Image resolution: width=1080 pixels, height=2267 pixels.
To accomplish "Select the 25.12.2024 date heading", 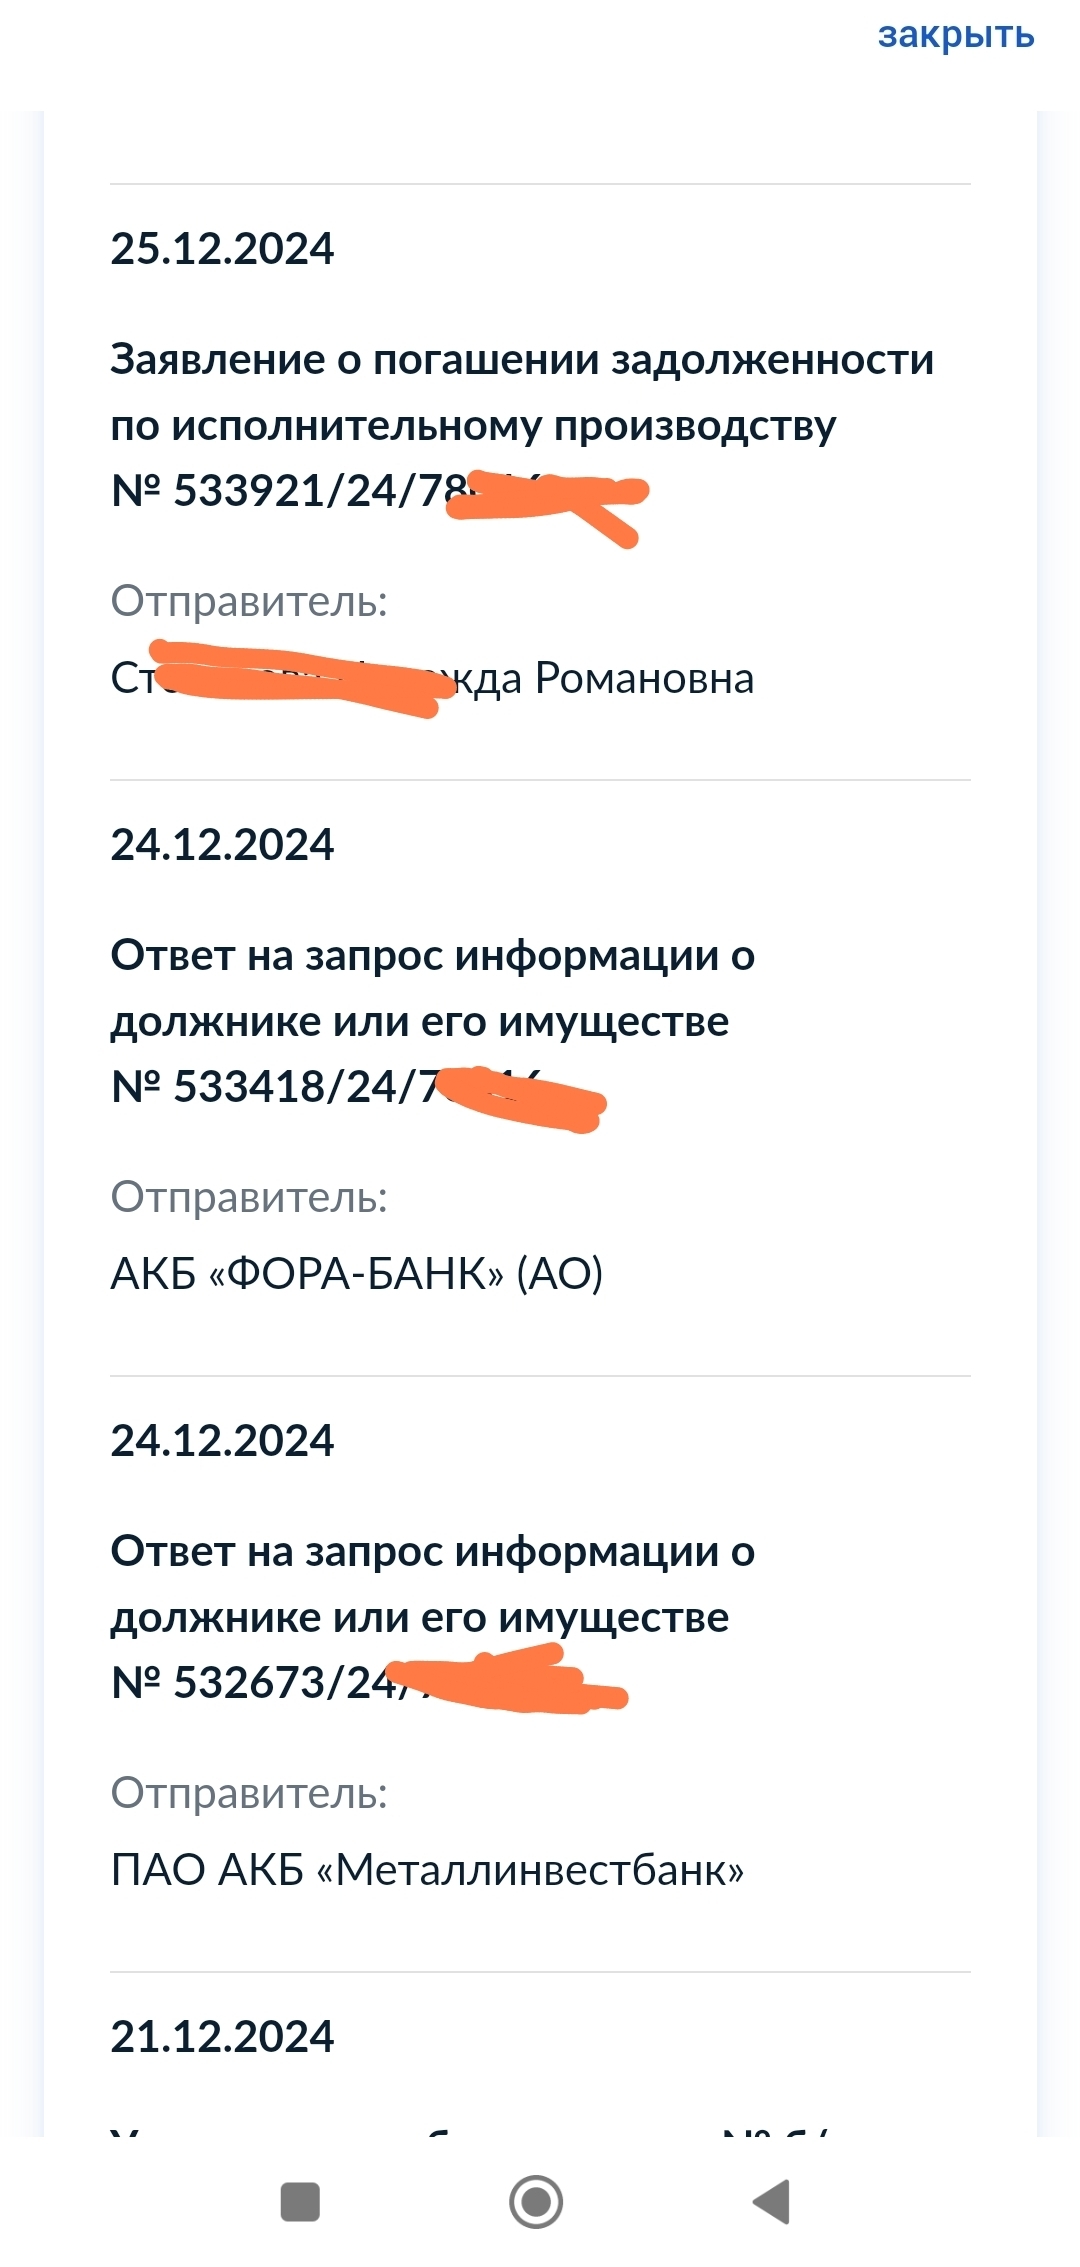I will (x=222, y=249).
